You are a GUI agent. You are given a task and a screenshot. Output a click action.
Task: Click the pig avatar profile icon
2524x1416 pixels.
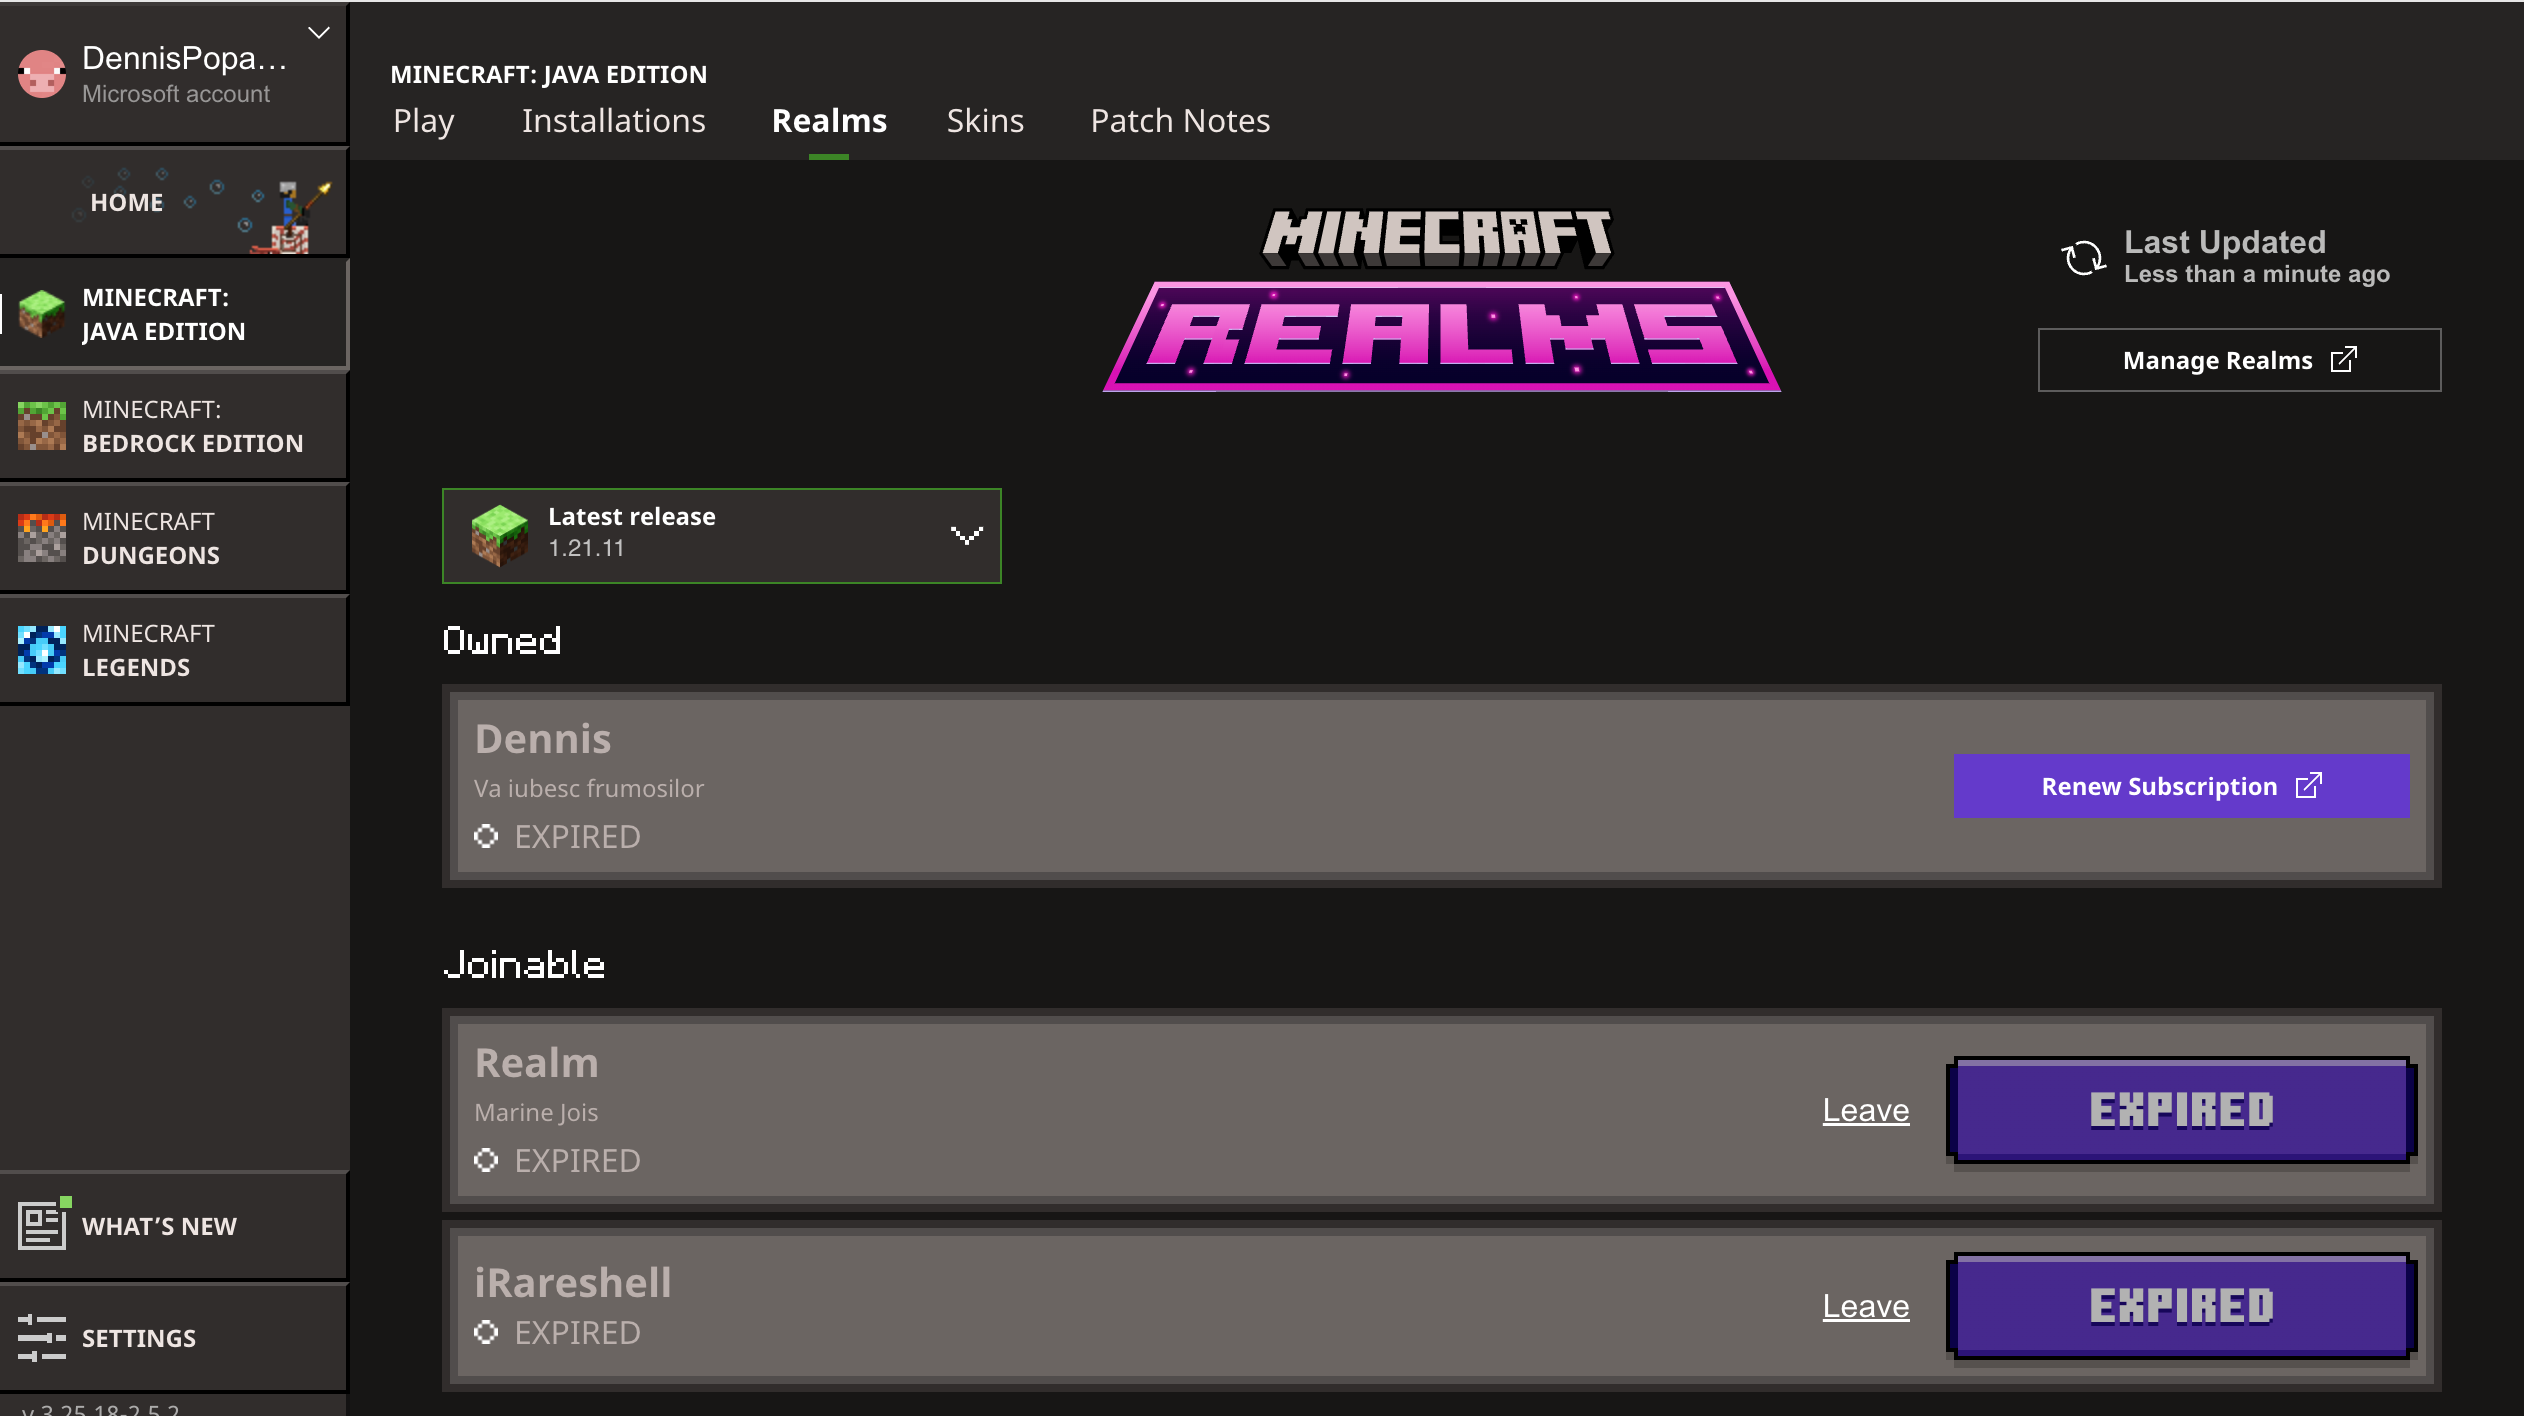click(x=42, y=75)
